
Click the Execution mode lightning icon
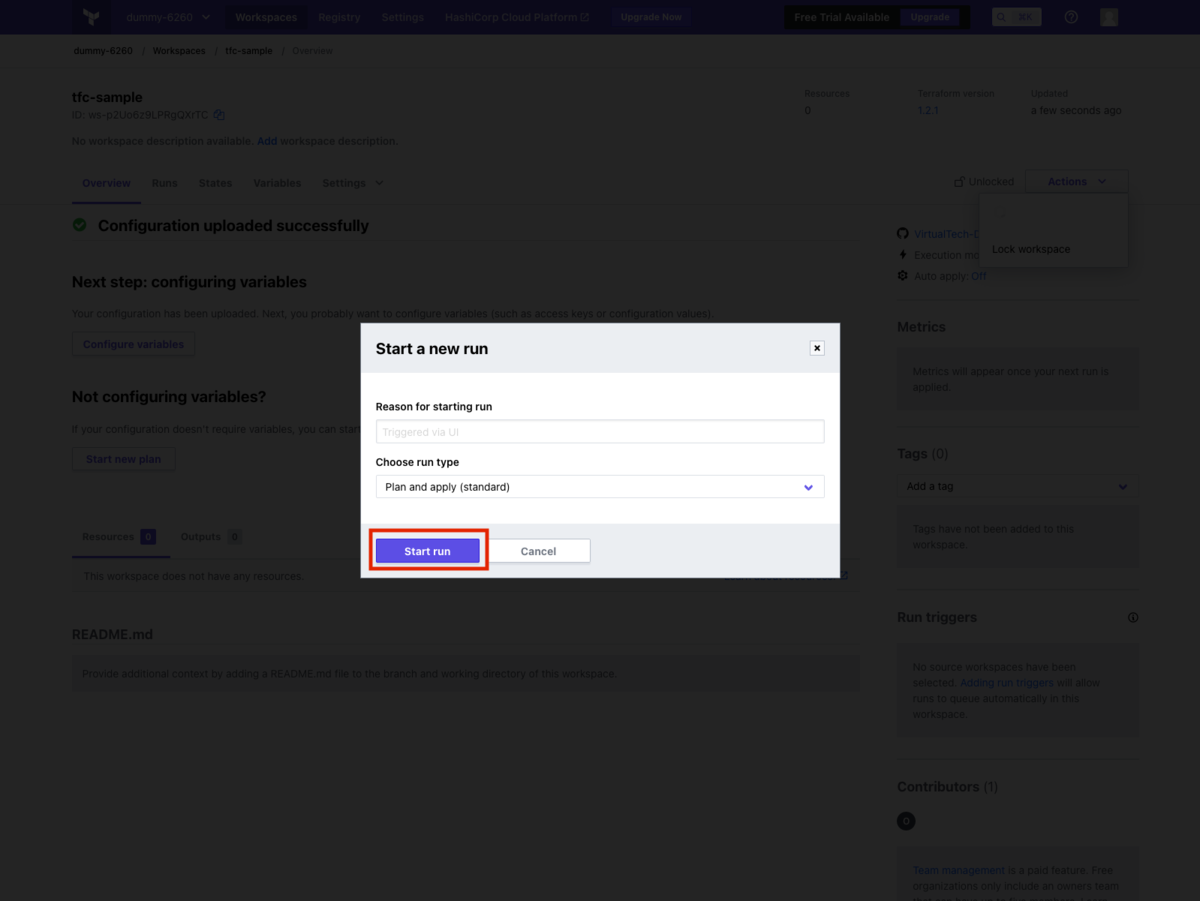pyautogui.click(x=903, y=255)
